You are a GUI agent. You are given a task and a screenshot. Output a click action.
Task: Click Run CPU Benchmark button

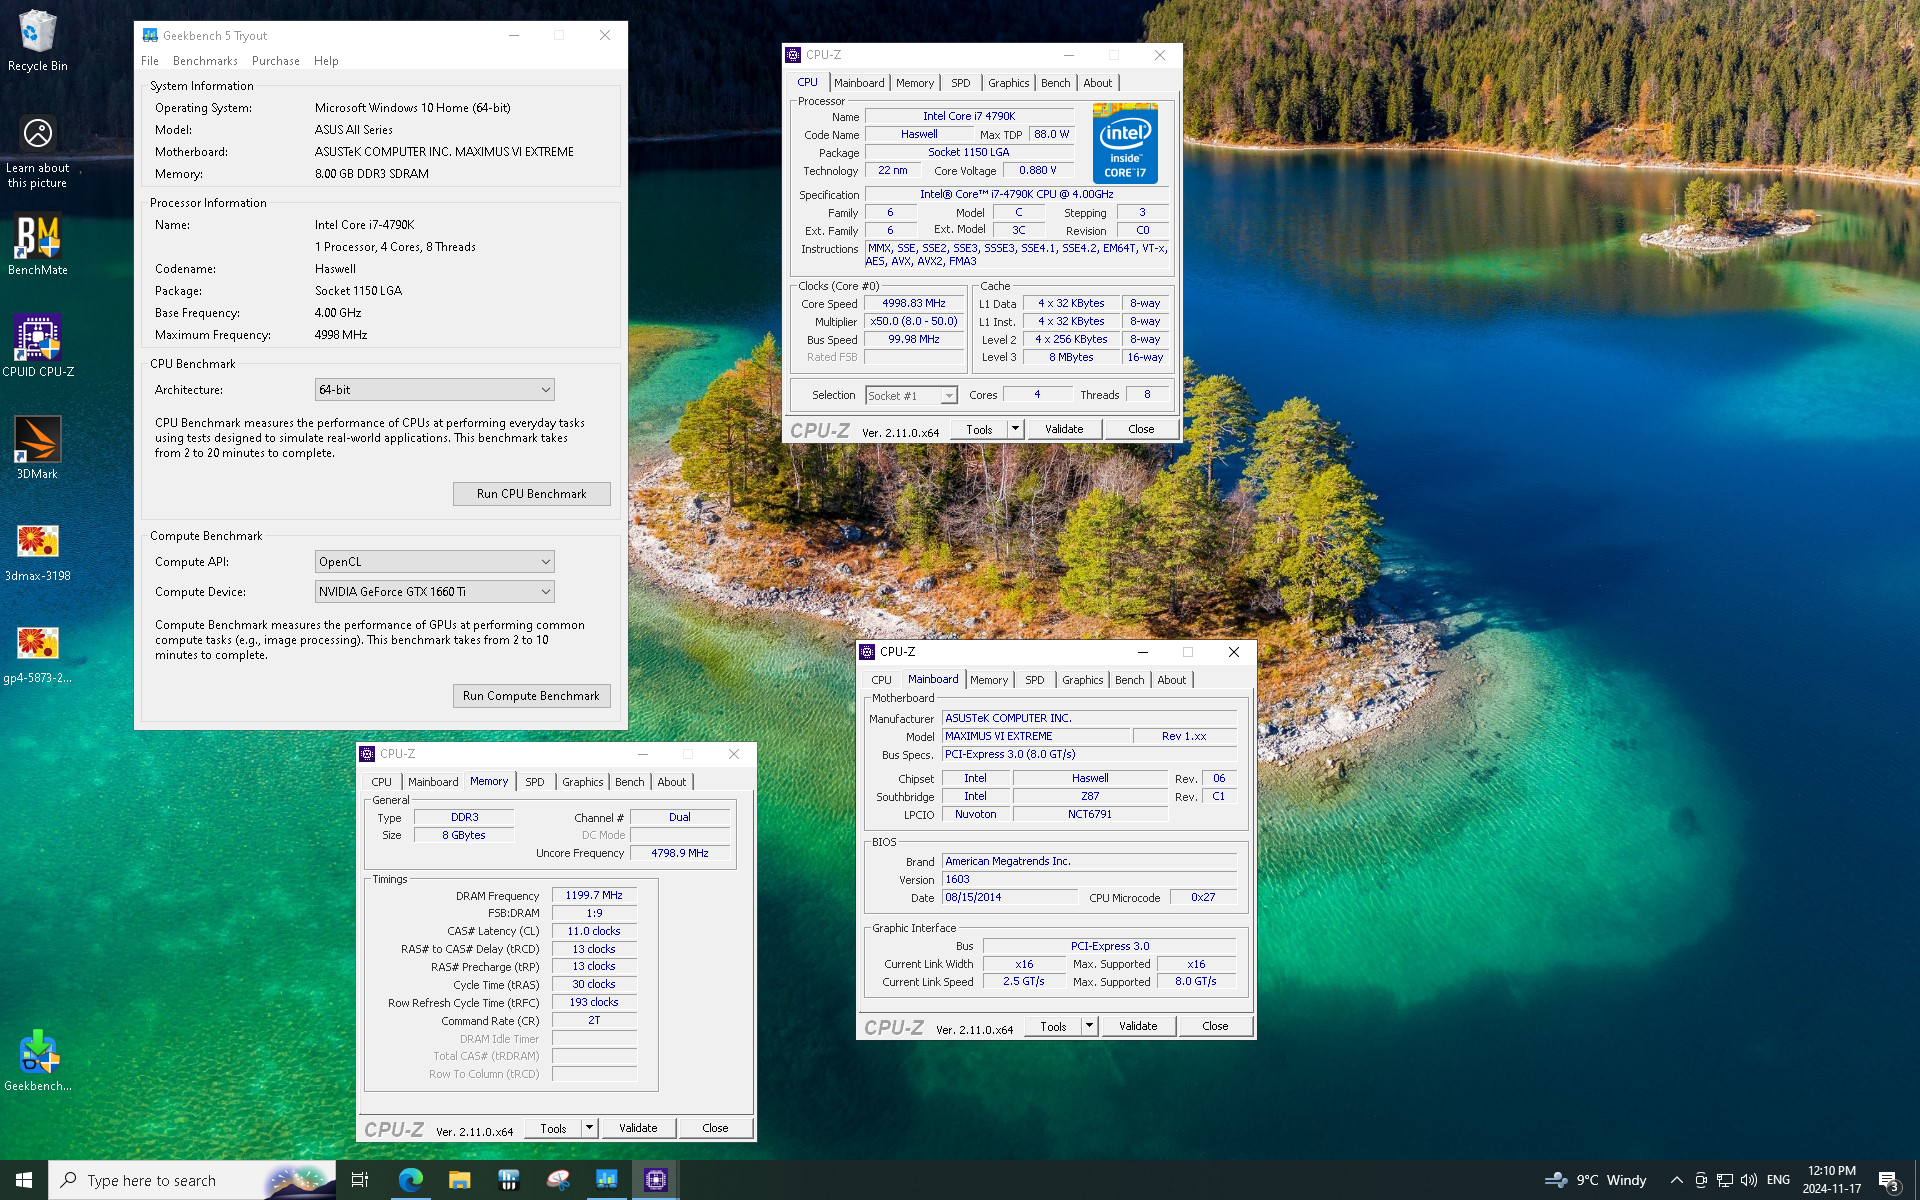(x=531, y=494)
